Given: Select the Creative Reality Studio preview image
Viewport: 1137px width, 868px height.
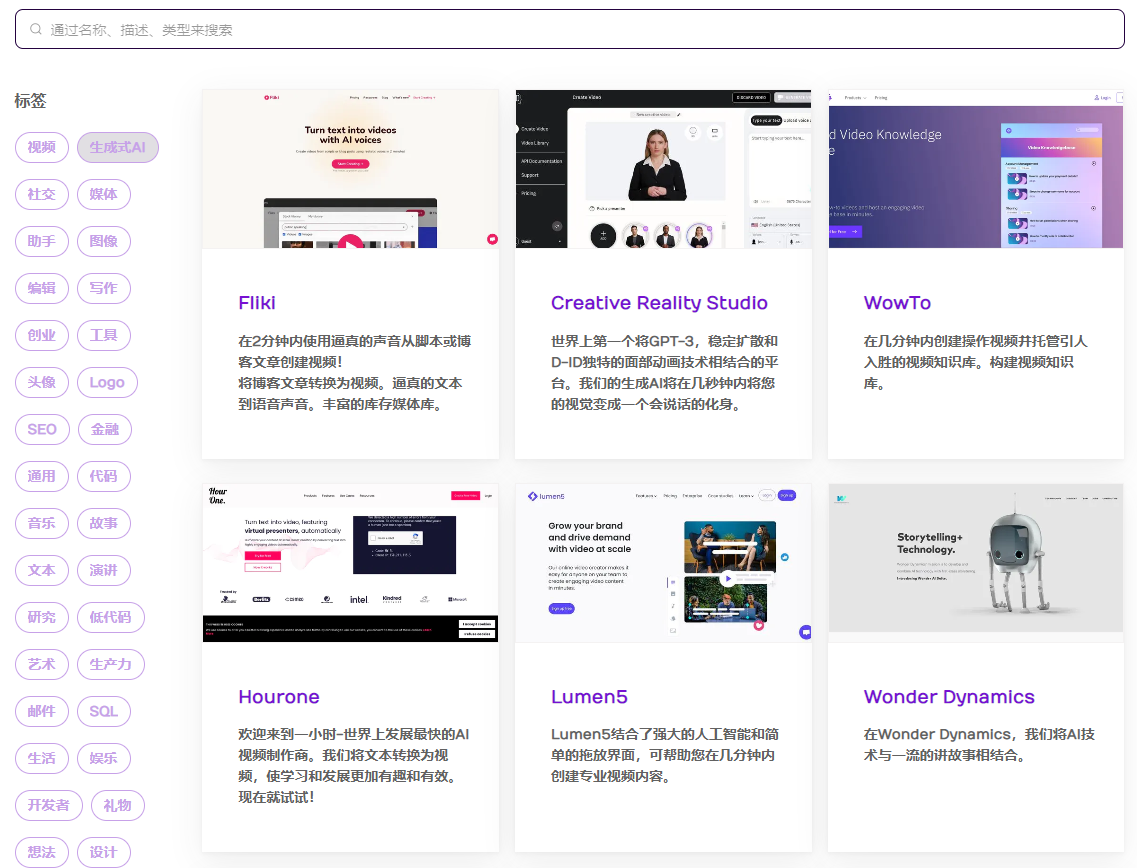Looking at the screenshot, I should click(663, 169).
